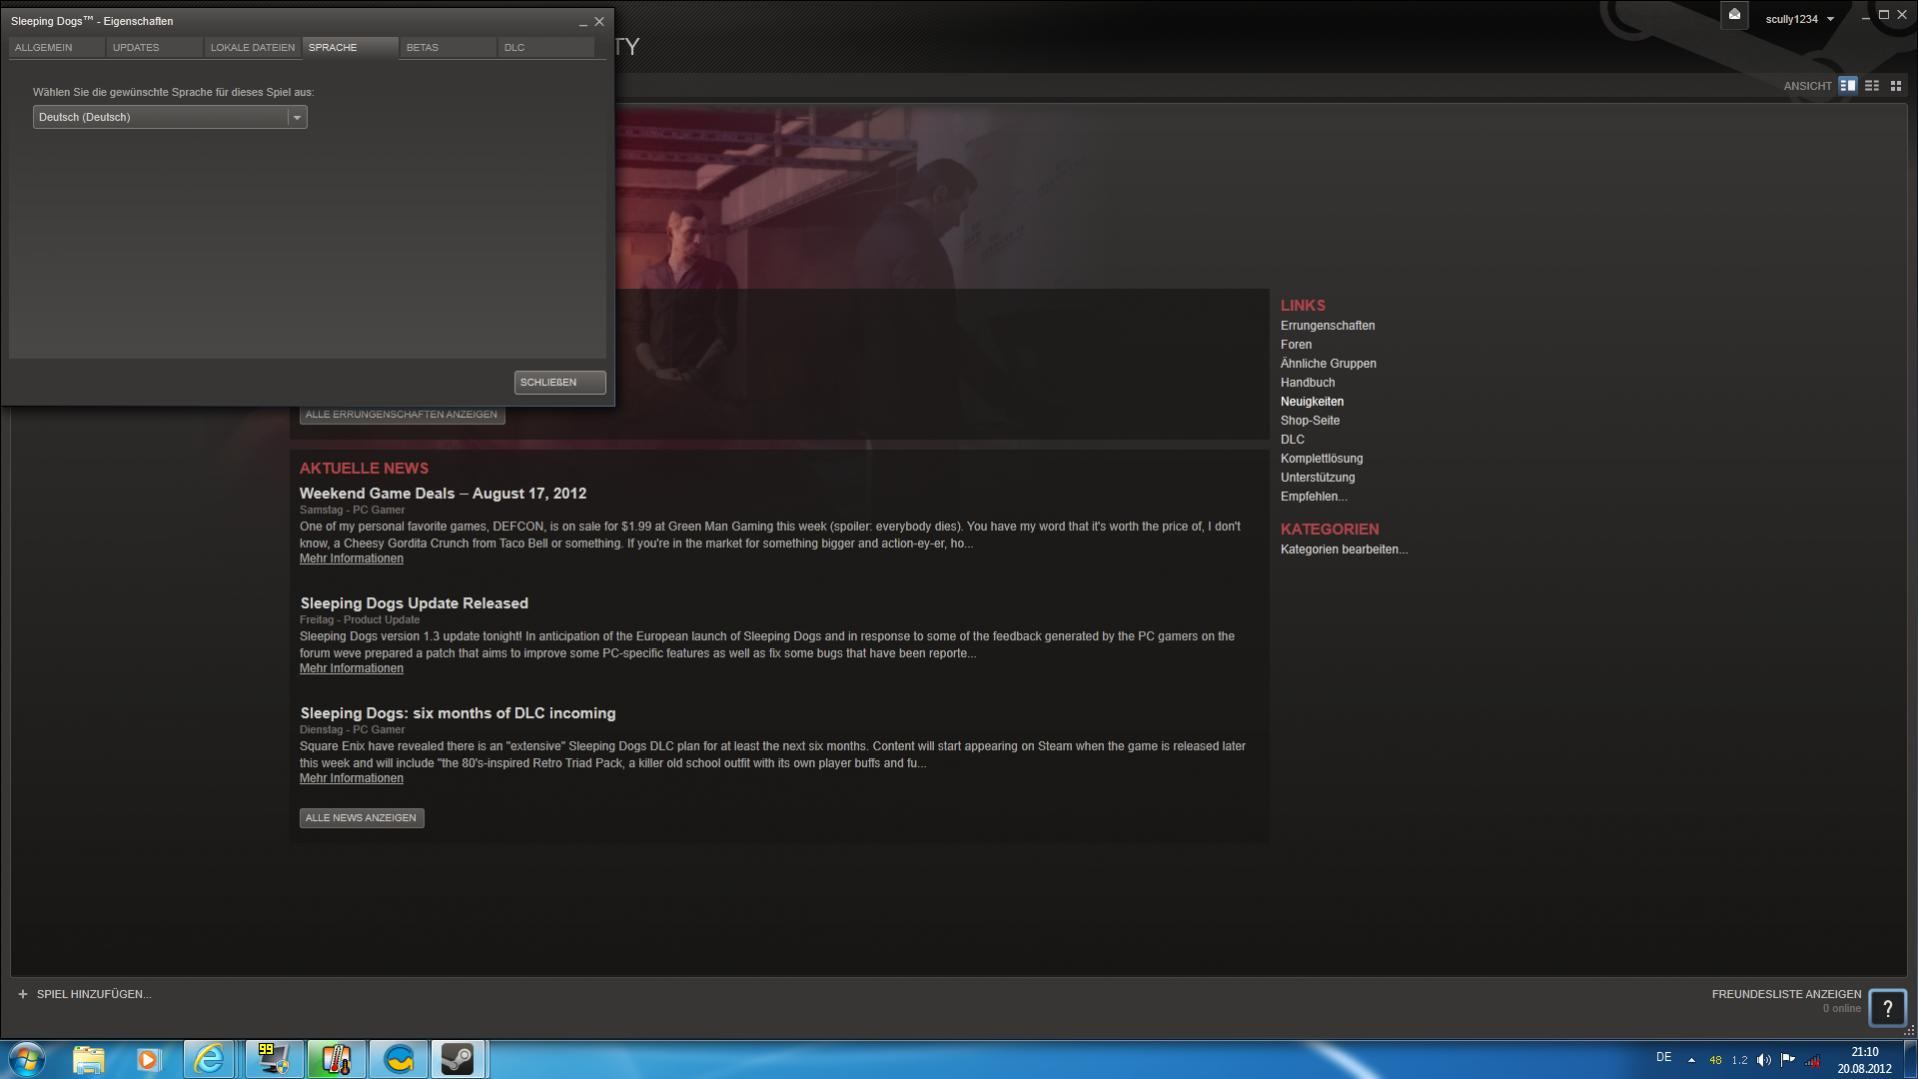Open the language dropdown showing Deutsch
This screenshot has width=1918, height=1079.
(x=170, y=117)
